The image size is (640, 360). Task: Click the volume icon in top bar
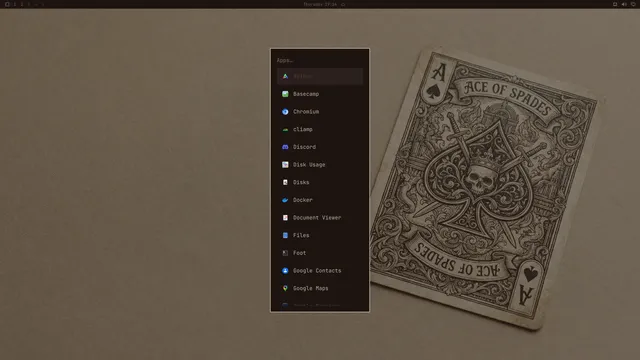(x=624, y=4)
